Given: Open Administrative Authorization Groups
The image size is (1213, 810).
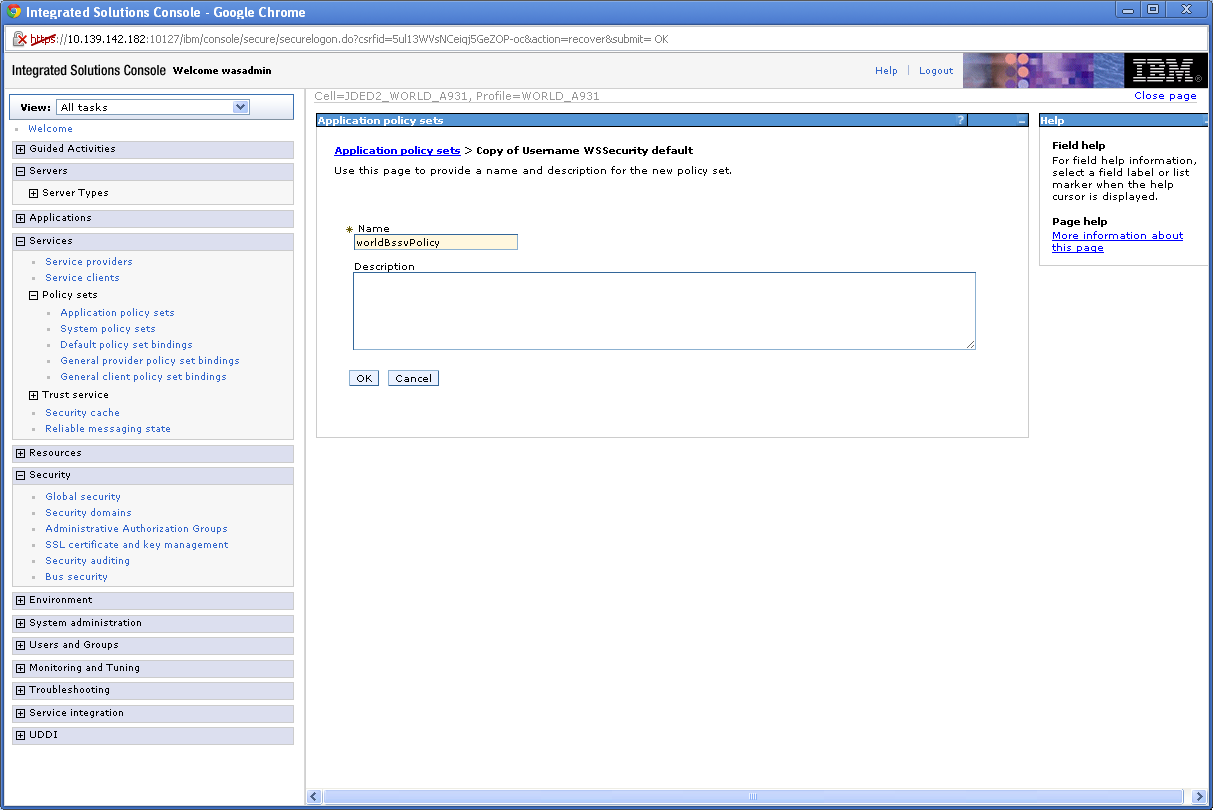Looking at the screenshot, I should click(136, 529).
